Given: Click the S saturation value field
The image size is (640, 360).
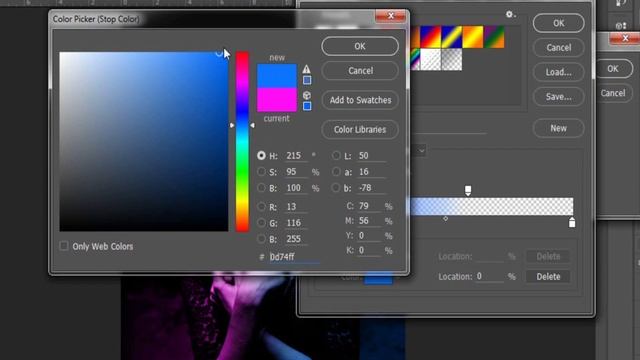Looking at the screenshot, I should click(x=296, y=172).
